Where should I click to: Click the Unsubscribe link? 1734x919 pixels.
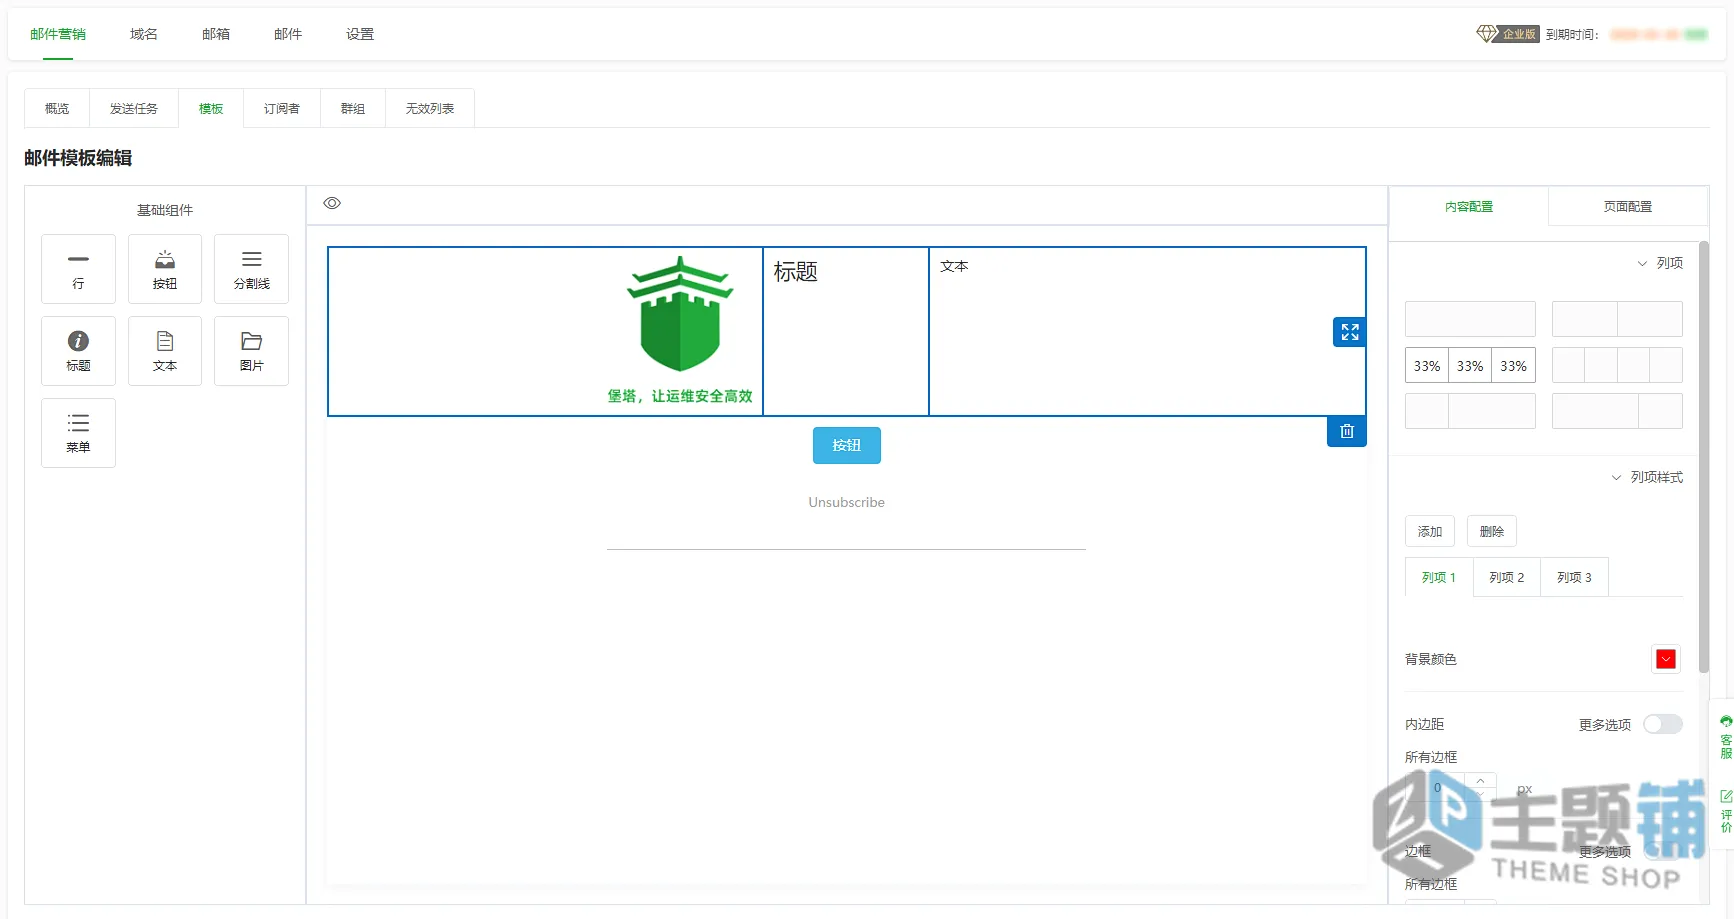(847, 502)
